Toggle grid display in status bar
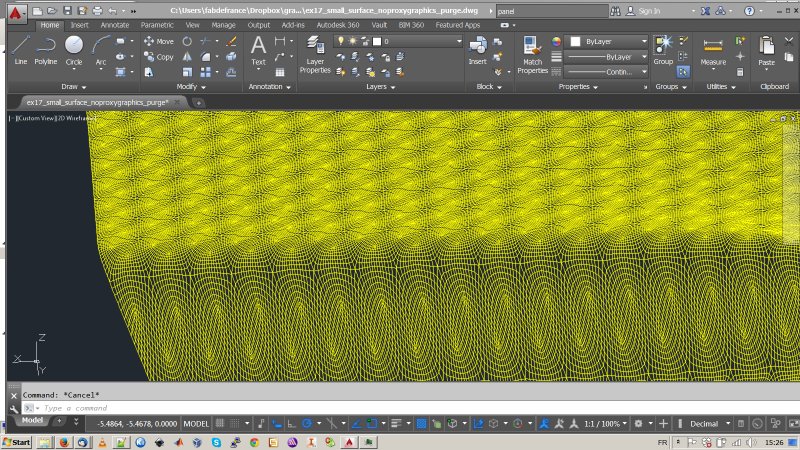Screen dimensions: 800x450 [x=220, y=424]
